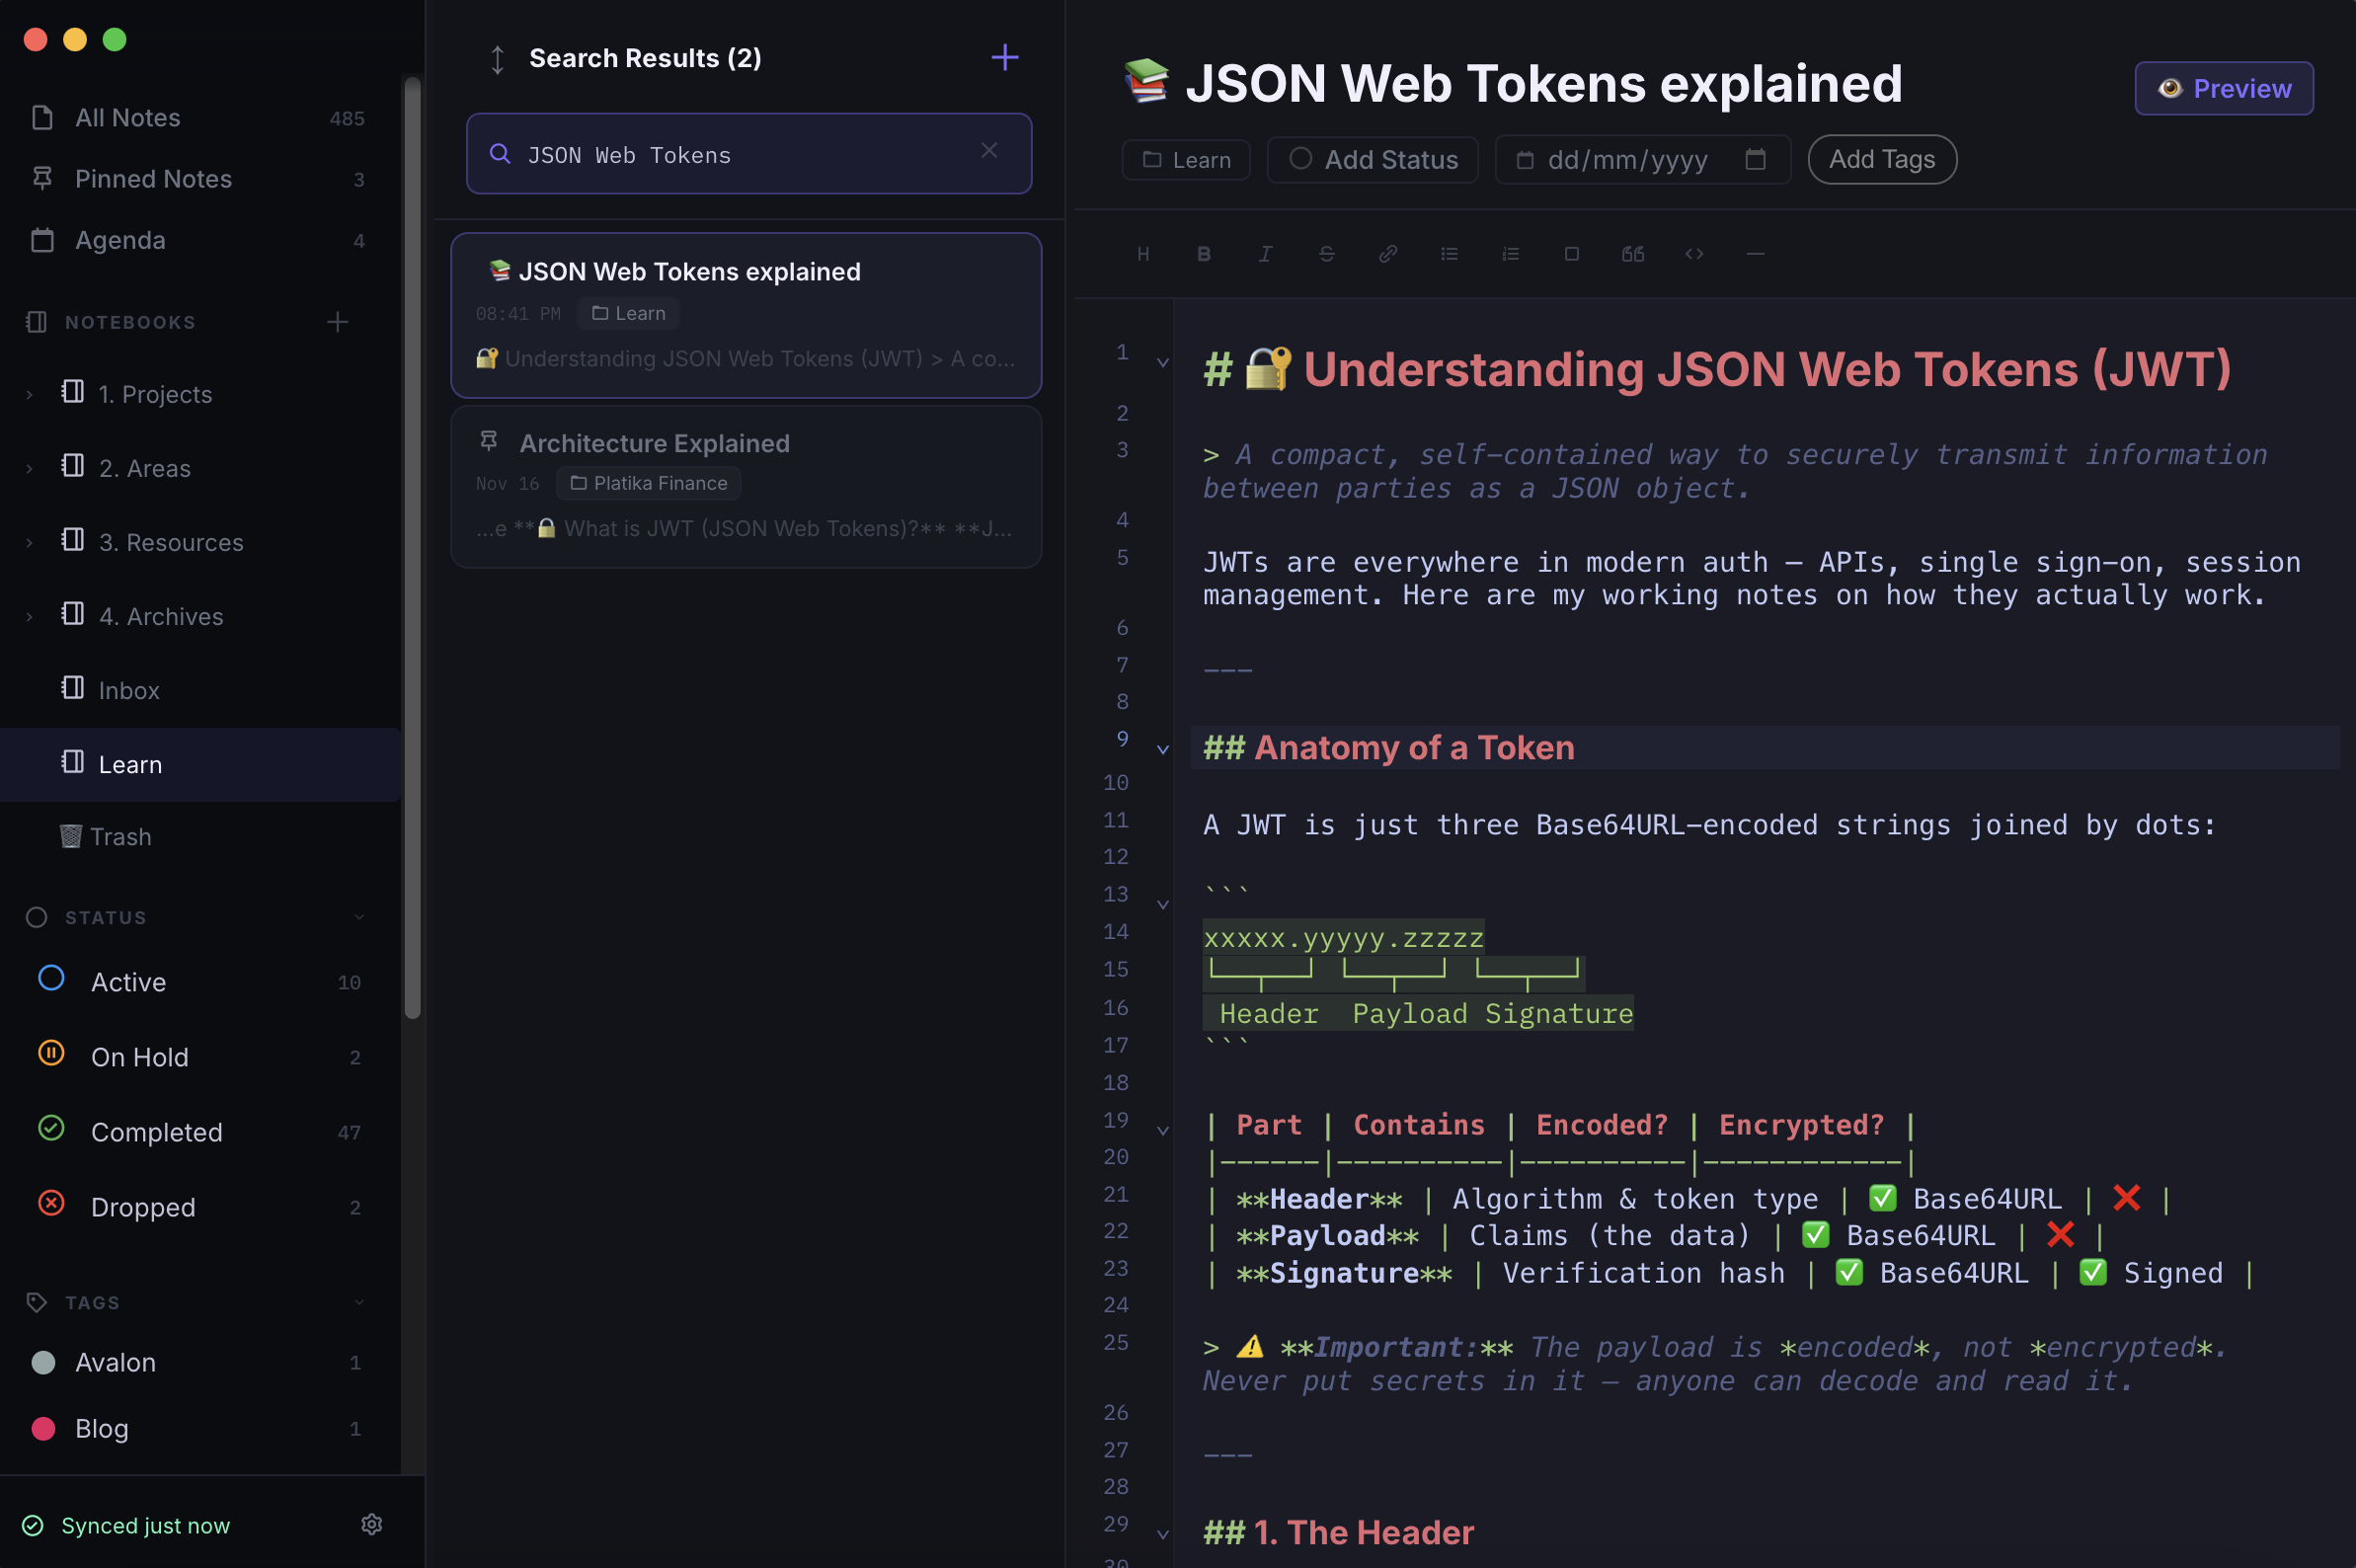Open the date picker calendar icon
The height and width of the screenshot is (1568, 2356).
pyautogui.click(x=1755, y=159)
